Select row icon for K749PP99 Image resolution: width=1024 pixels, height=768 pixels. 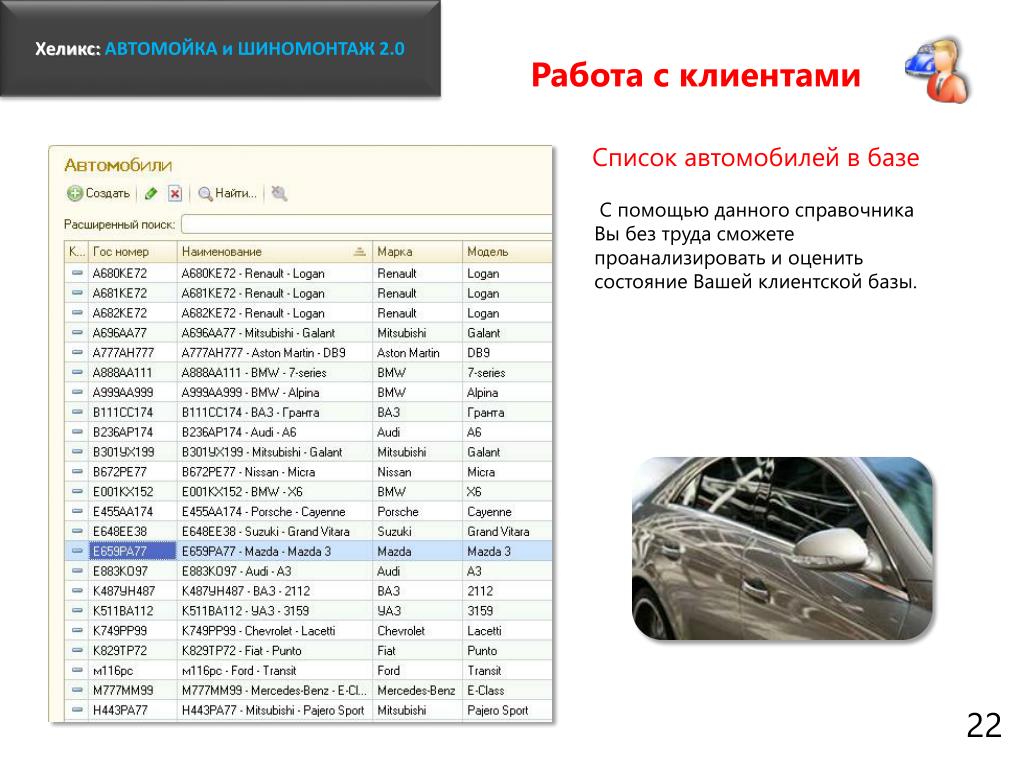point(77,631)
